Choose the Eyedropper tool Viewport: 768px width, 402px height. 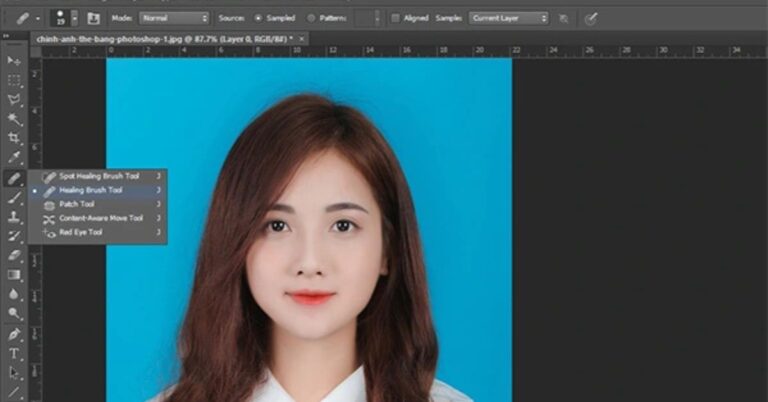(x=15, y=158)
